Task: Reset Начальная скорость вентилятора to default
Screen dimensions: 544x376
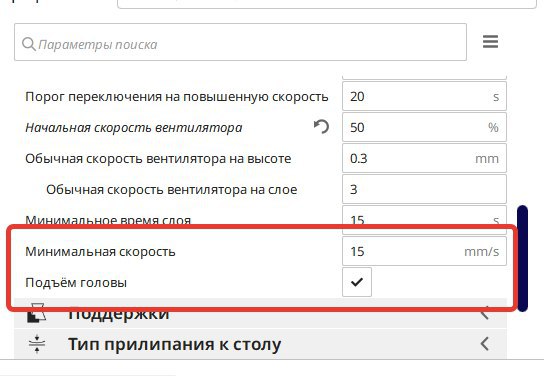Action: (321, 127)
